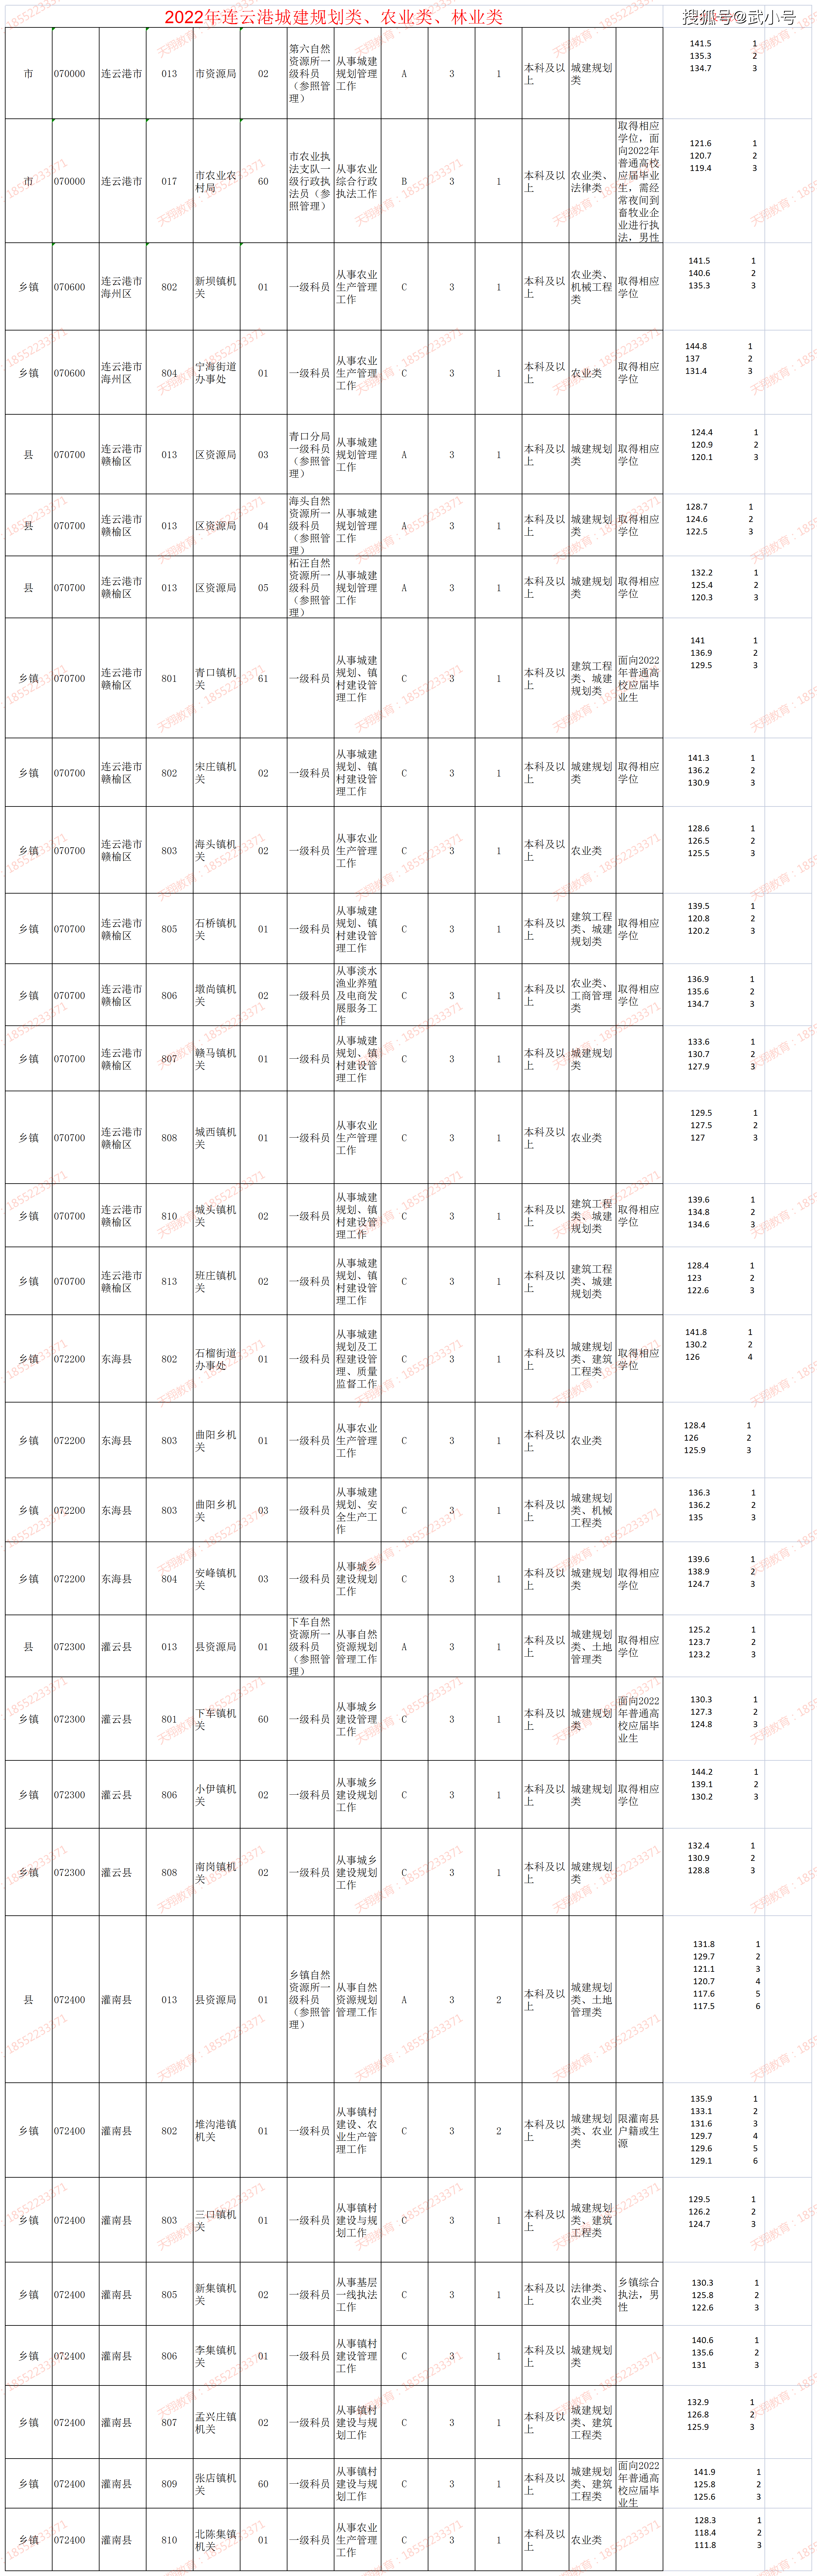Click the 144.2 score value
The image size is (817, 2576).
[x=702, y=1772]
